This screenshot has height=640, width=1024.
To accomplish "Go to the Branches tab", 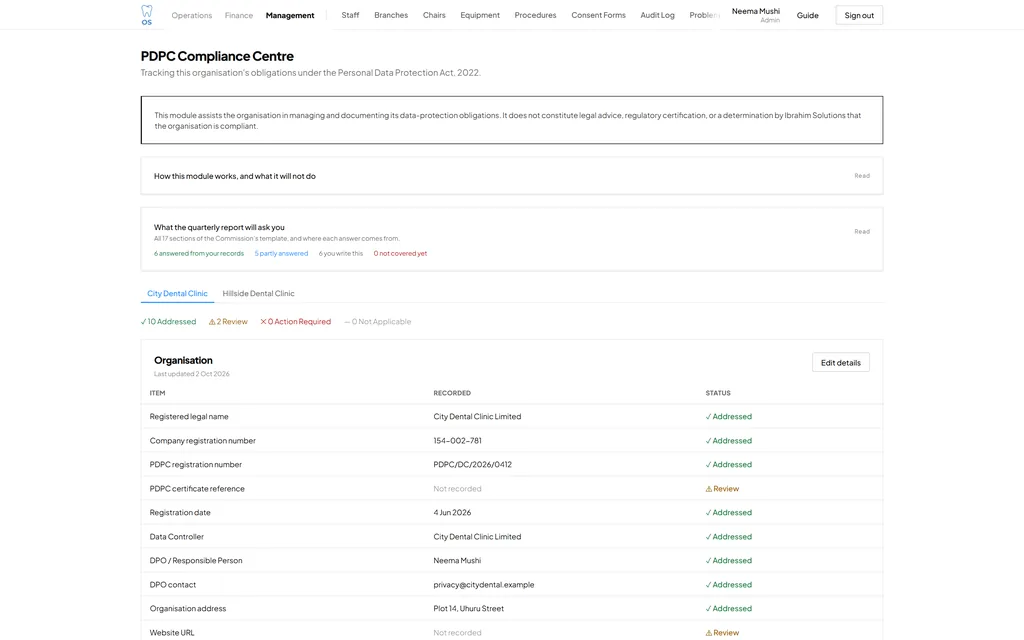I will pos(391,15).
